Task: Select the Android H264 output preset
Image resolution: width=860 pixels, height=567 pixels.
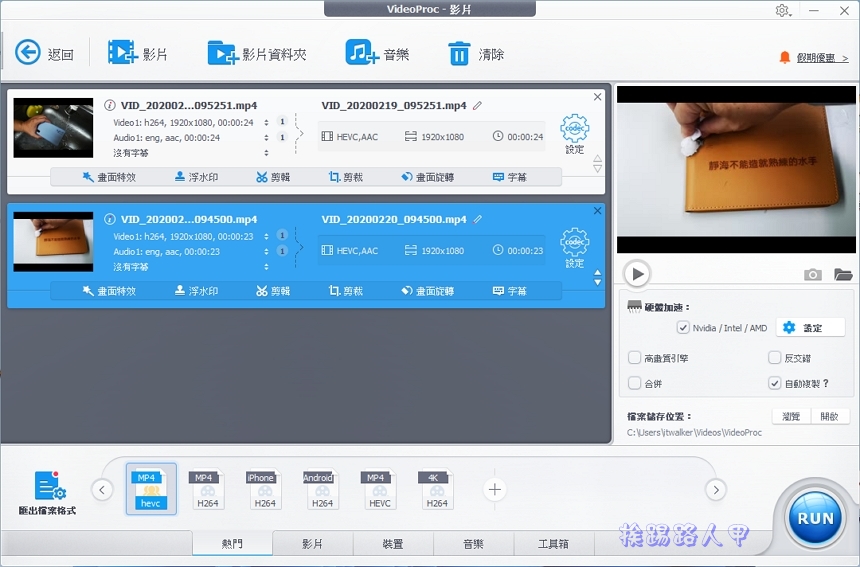Action: [x=322, y=489]
